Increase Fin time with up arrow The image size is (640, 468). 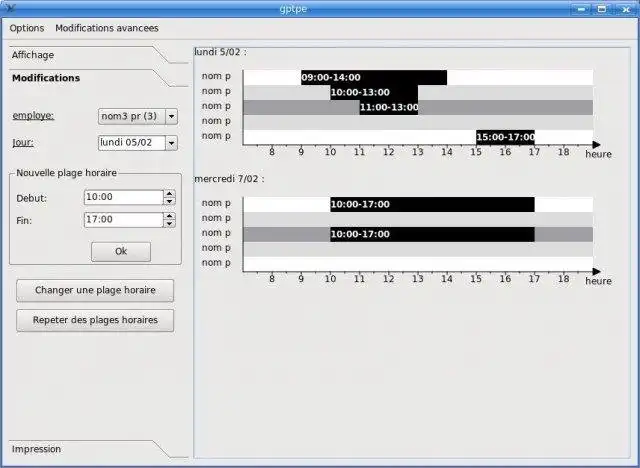[169, 216]
